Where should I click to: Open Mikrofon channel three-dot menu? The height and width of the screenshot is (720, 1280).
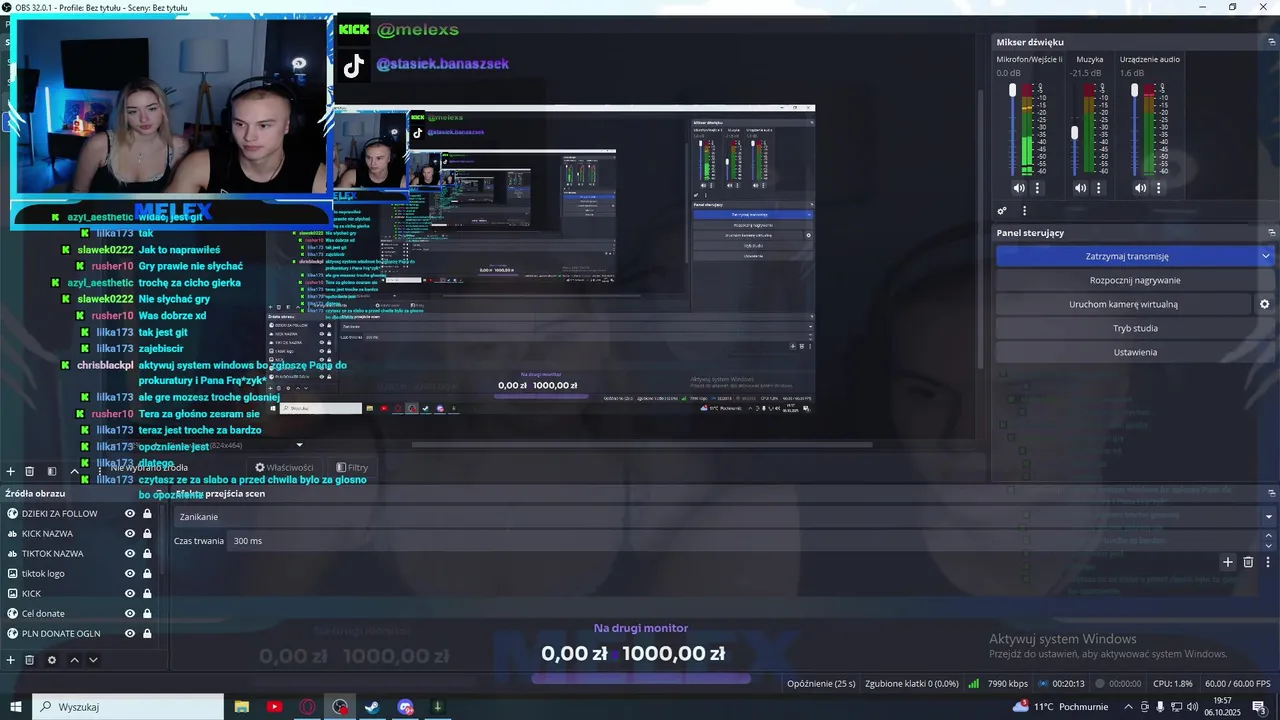click(x=1037, y=188)
